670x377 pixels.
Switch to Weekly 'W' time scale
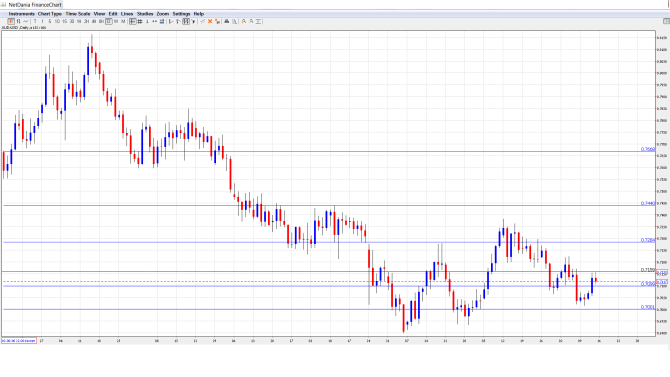[x=116, y=21]
